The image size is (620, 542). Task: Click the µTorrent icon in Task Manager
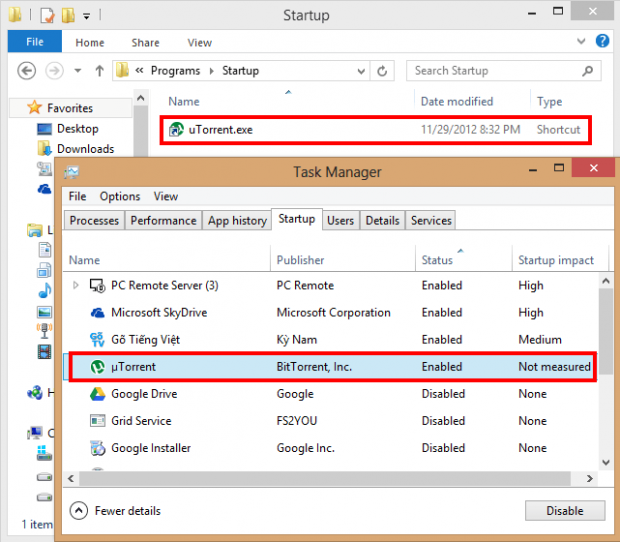pos(97,367)
